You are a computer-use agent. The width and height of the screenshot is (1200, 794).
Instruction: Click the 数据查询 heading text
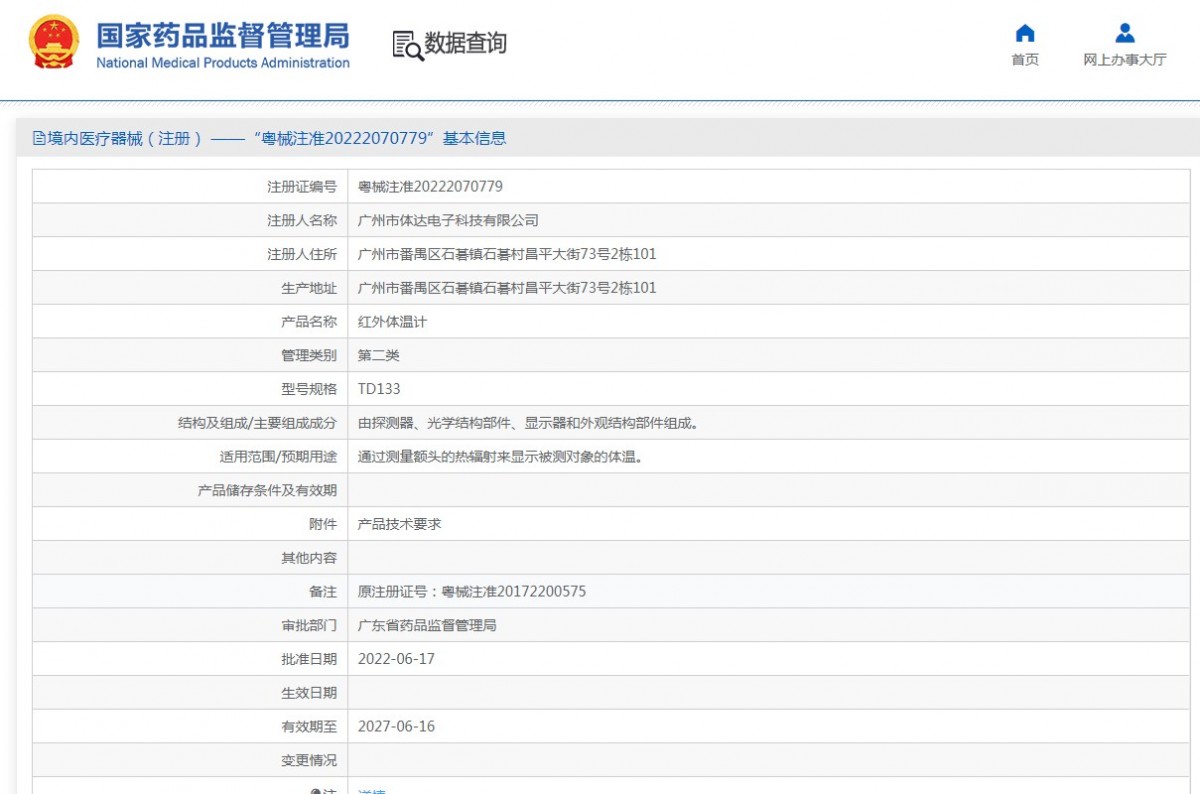click(466, 43)
